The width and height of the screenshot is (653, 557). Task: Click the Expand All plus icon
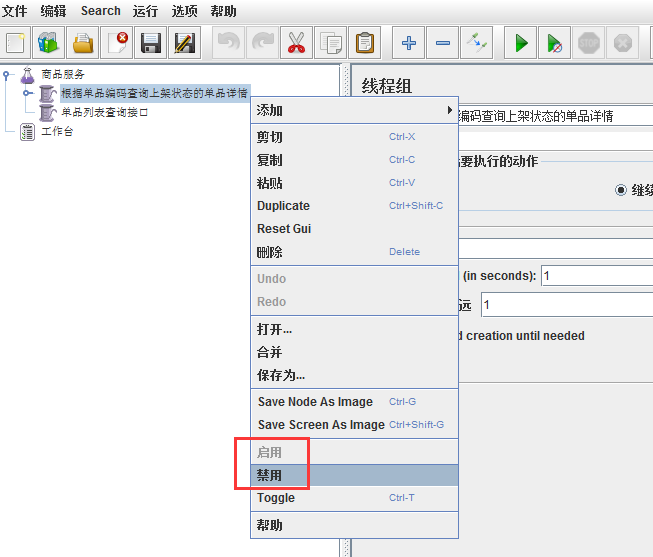(408, 43)
